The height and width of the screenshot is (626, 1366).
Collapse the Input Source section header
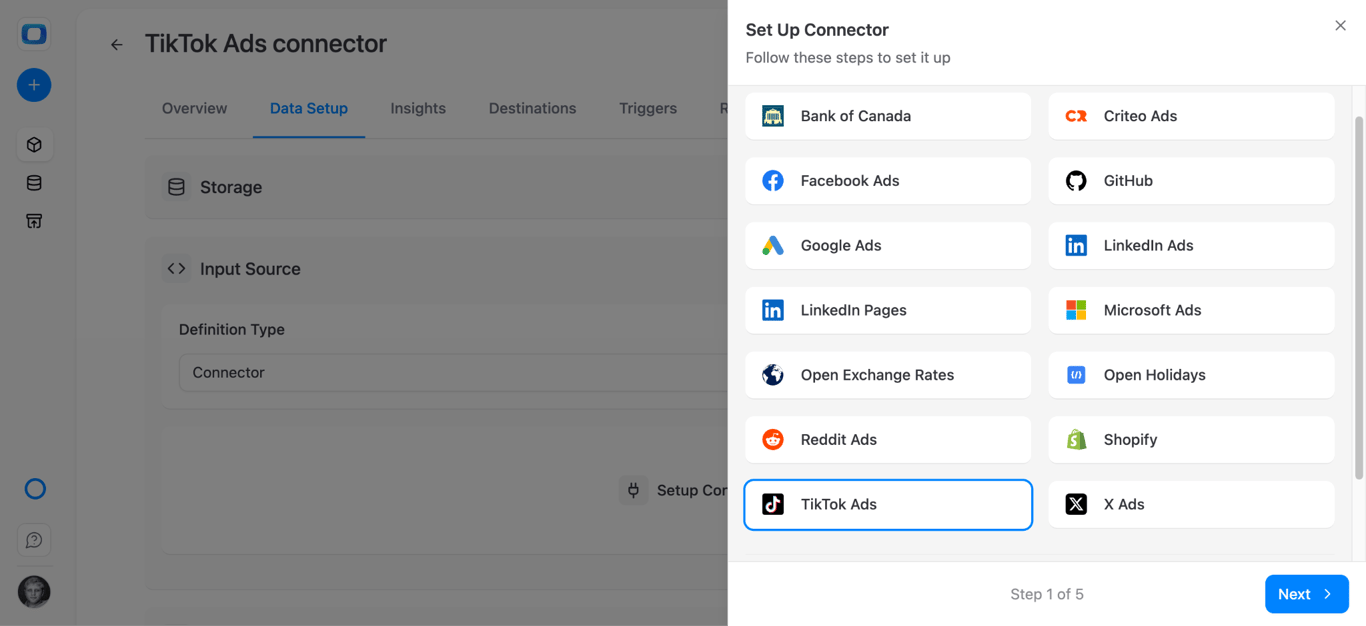[x=437, y=269]
